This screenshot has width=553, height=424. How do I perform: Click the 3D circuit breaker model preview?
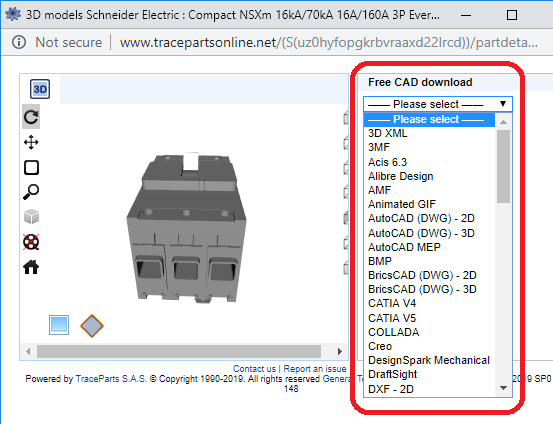[187, 228]
